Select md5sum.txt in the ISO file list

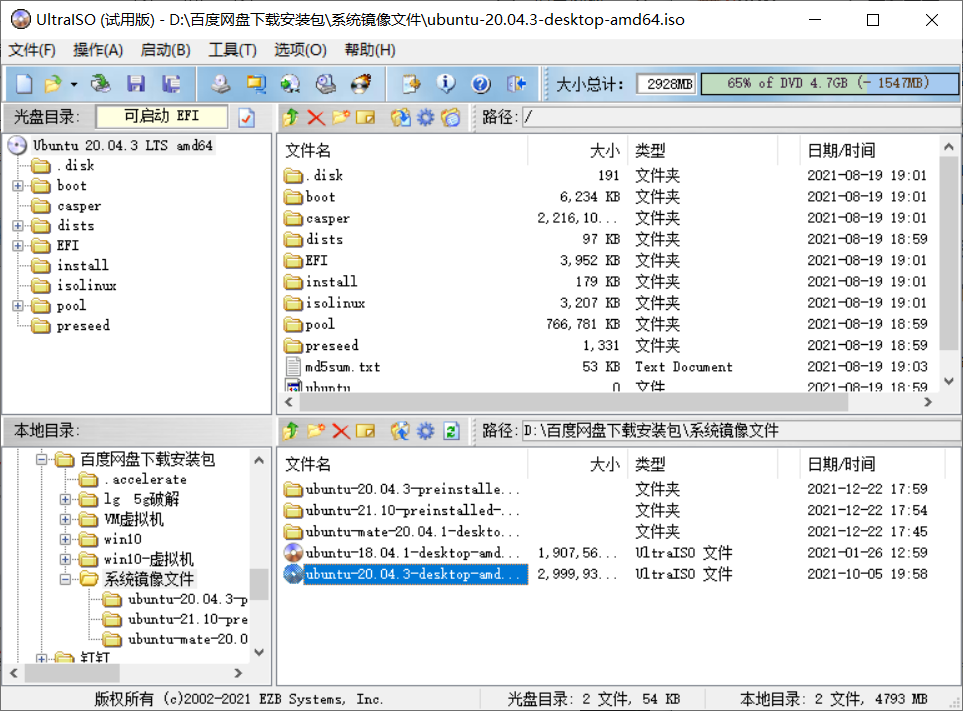pos(343,367)
